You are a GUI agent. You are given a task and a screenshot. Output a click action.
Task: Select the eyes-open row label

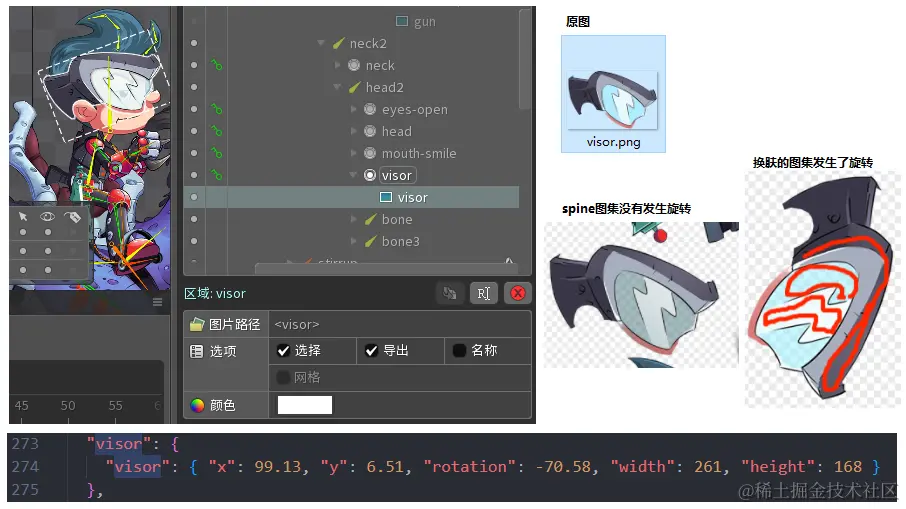(415, 110)
